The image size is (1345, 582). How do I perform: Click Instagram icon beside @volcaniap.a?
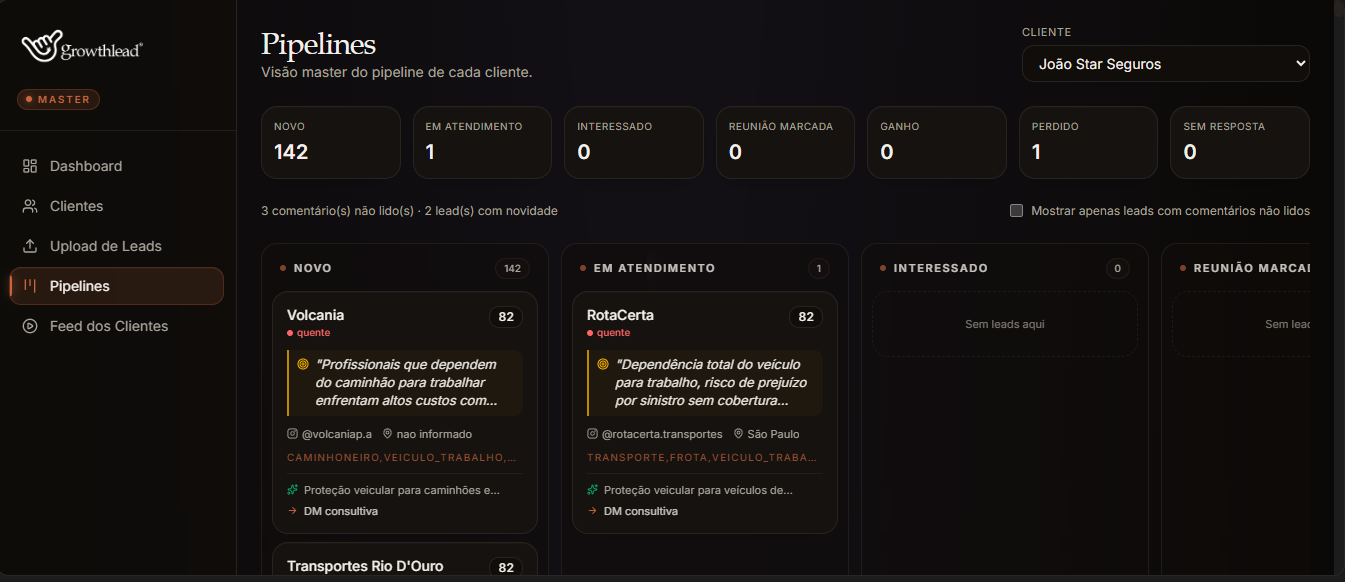coord(292,434)
